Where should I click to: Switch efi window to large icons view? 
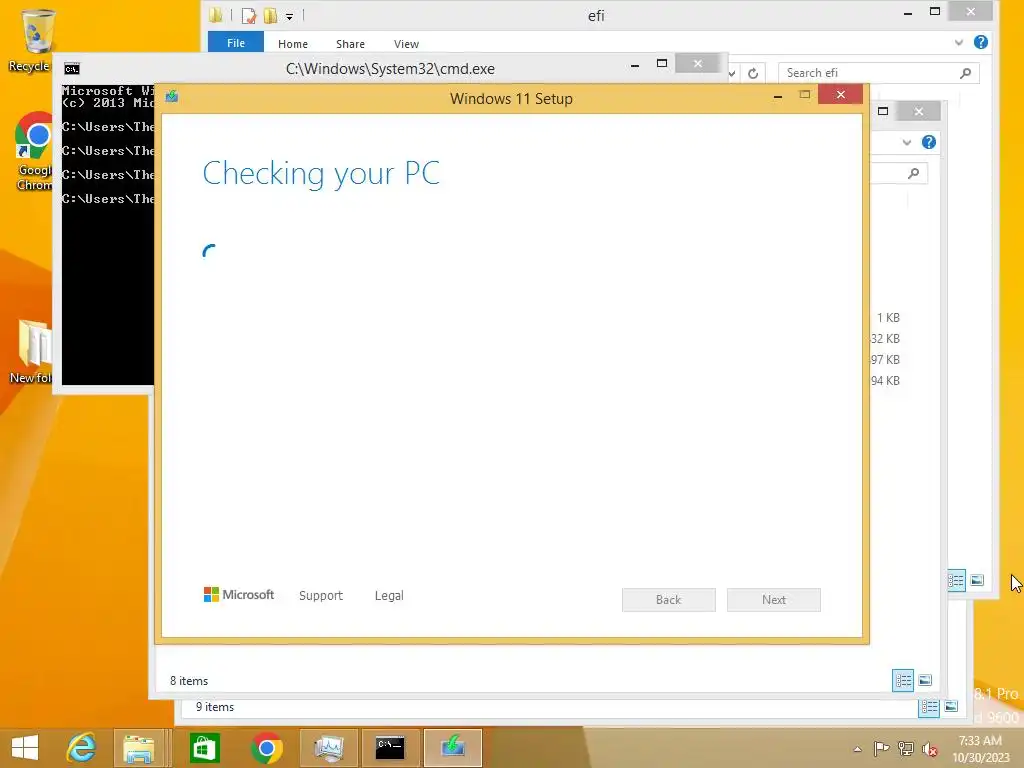click(x=977, y=580)
